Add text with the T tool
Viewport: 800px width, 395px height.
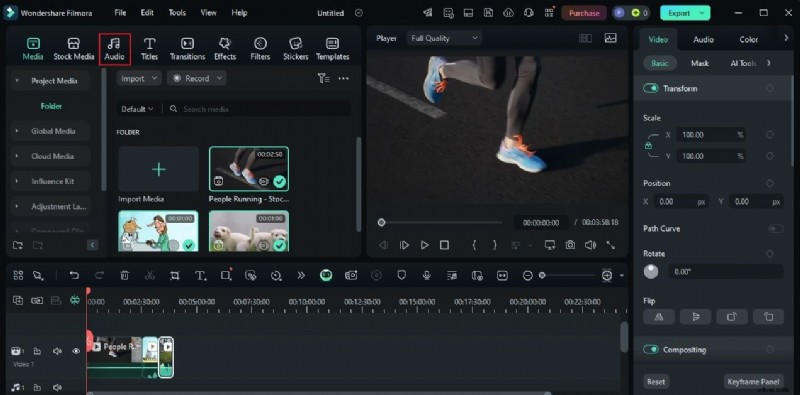pos(201,276)
